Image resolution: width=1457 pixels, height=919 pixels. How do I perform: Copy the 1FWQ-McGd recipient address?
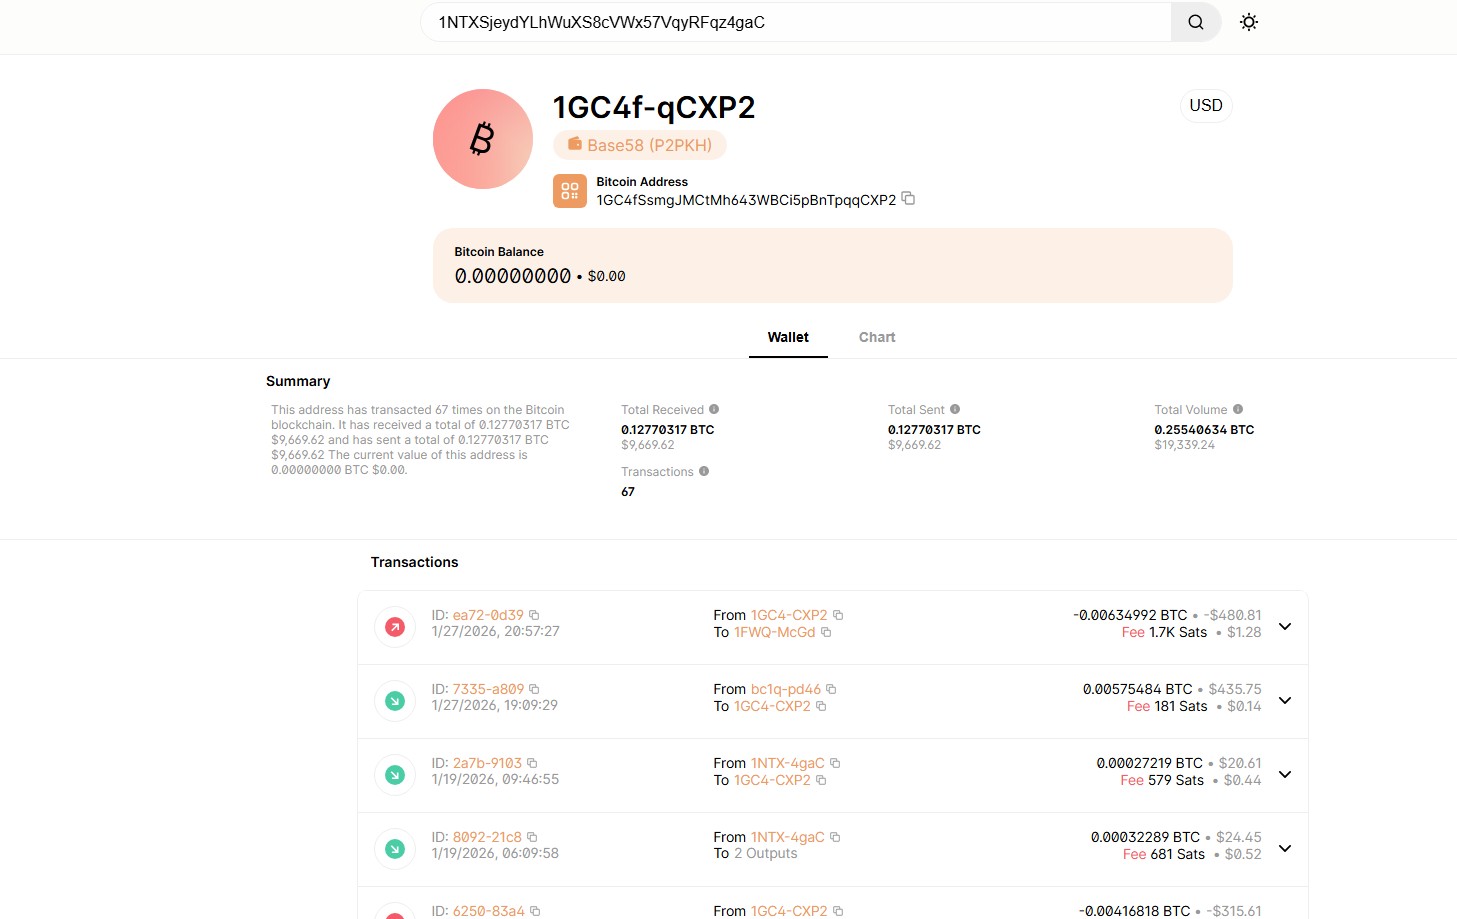click(x=826, y=632)
